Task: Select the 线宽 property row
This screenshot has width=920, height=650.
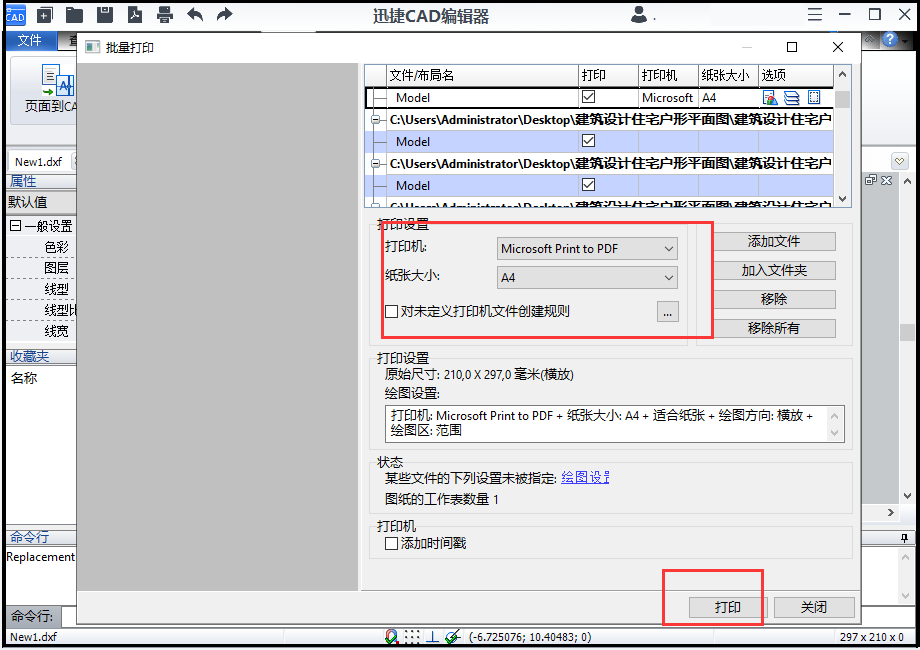Action: coord(41,331)
